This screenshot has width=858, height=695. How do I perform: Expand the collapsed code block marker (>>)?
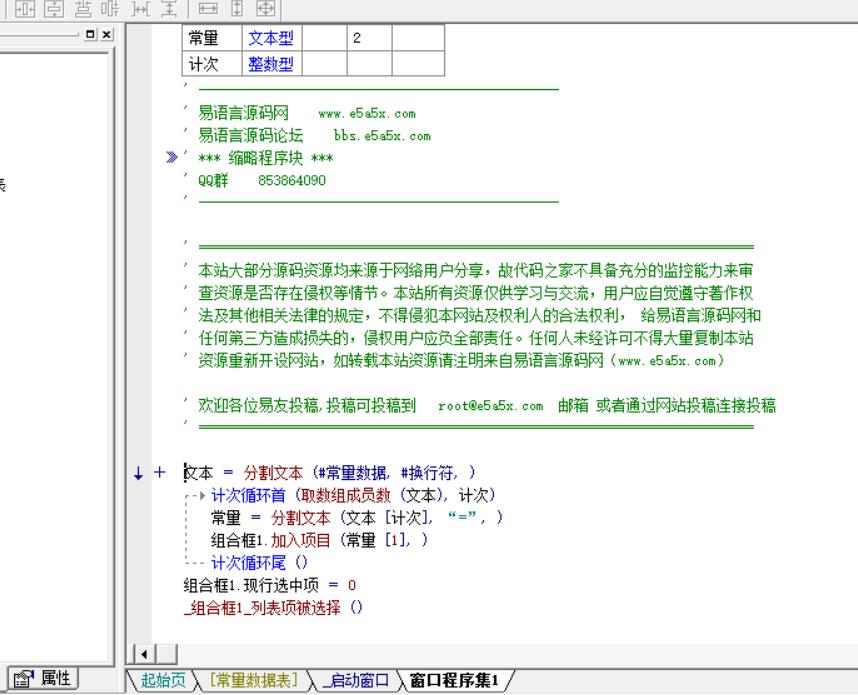pyautogui.click(x=174, y=158)
